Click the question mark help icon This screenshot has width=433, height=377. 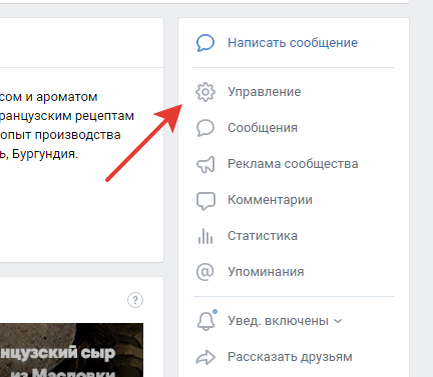(135, 300)
